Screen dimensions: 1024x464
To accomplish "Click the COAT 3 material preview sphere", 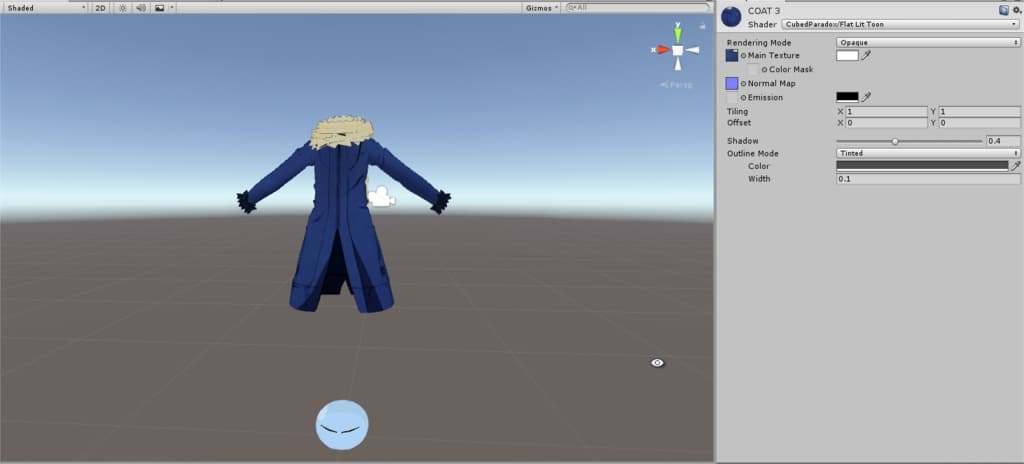I will click(x=731, y=17).
